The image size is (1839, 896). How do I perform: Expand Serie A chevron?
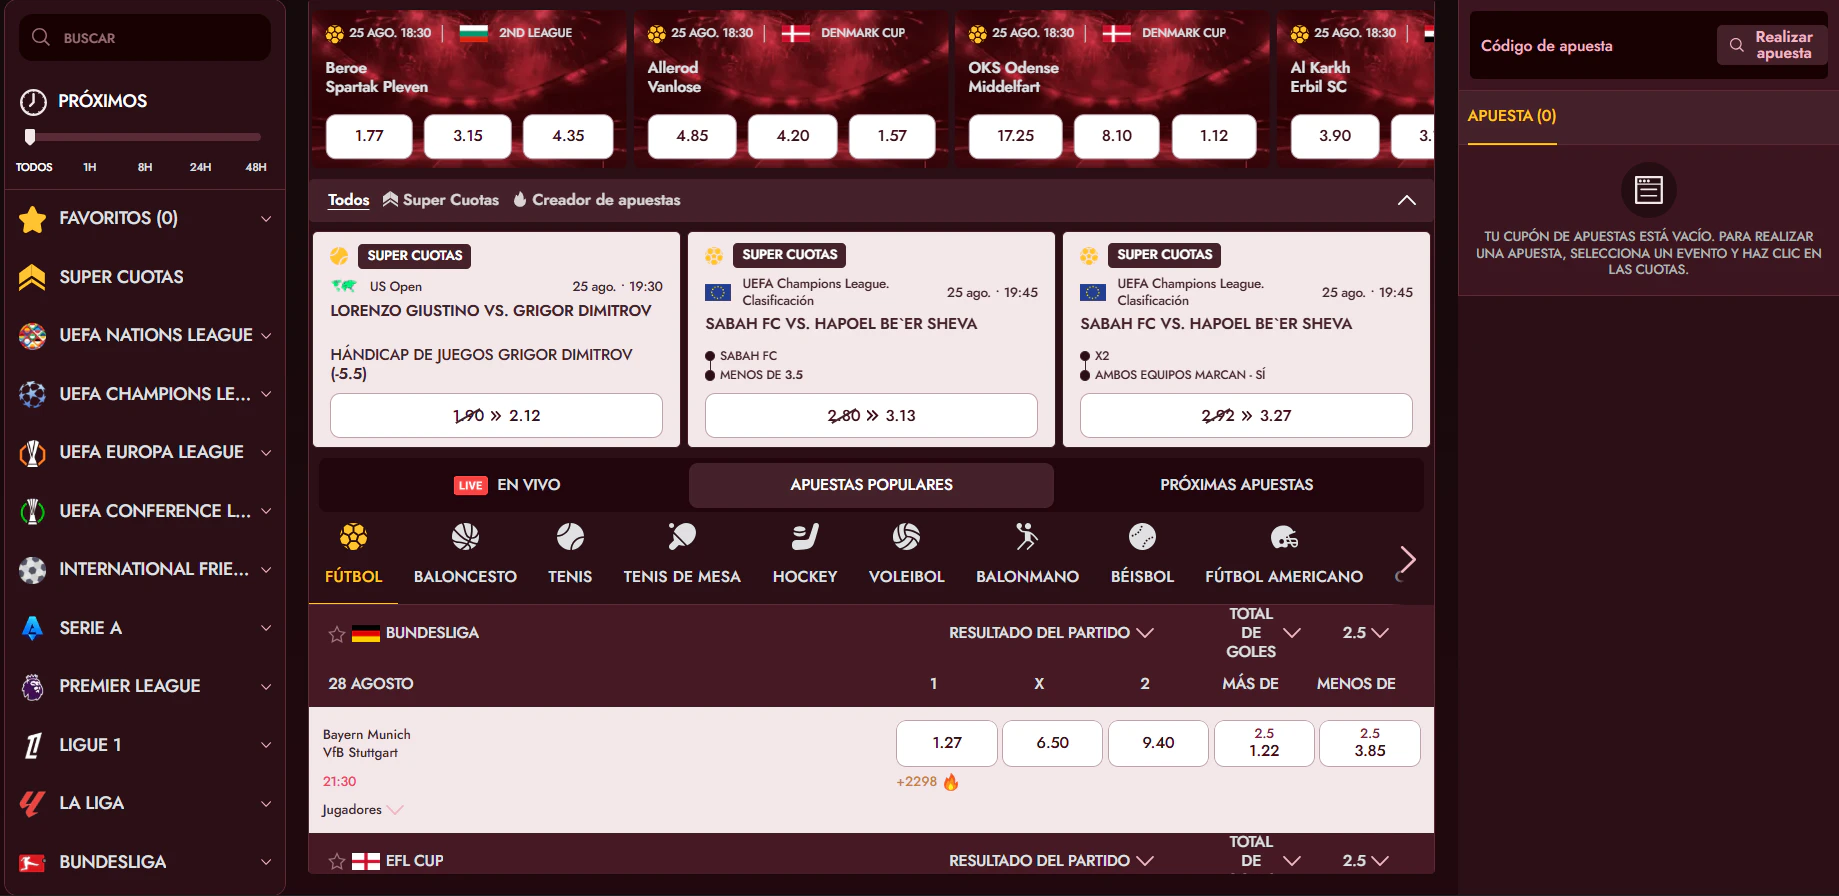266,628
